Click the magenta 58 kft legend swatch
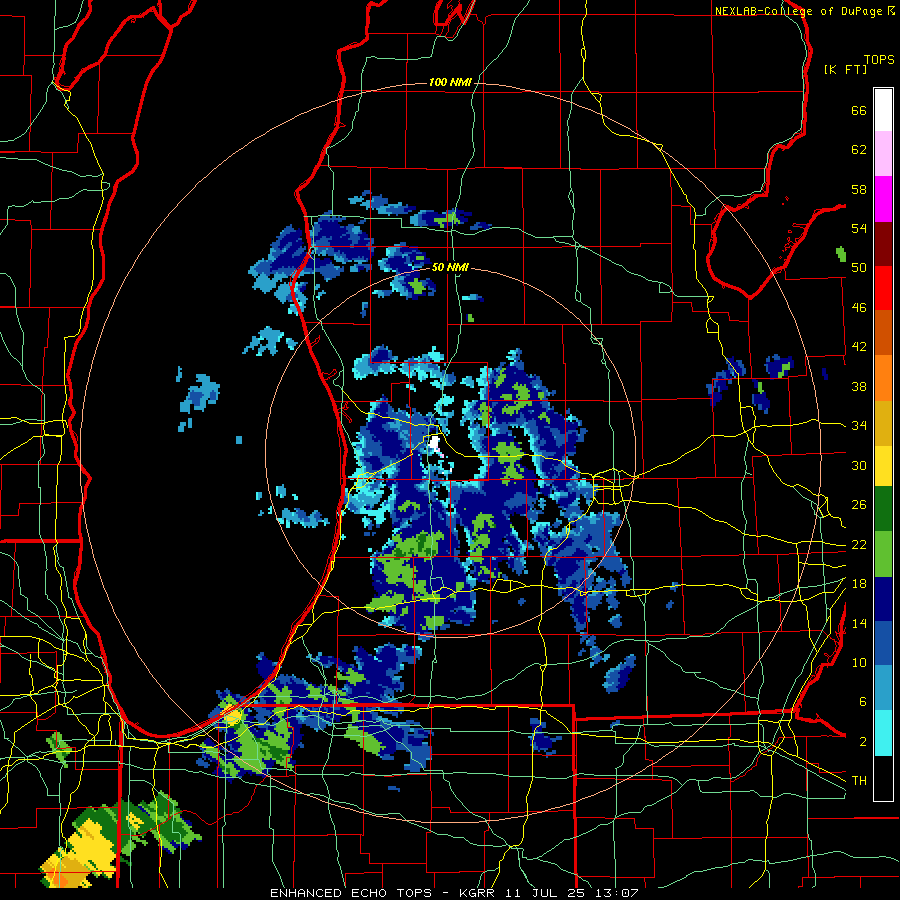This screenshot has width=900, height=900. tap(883, 199)
